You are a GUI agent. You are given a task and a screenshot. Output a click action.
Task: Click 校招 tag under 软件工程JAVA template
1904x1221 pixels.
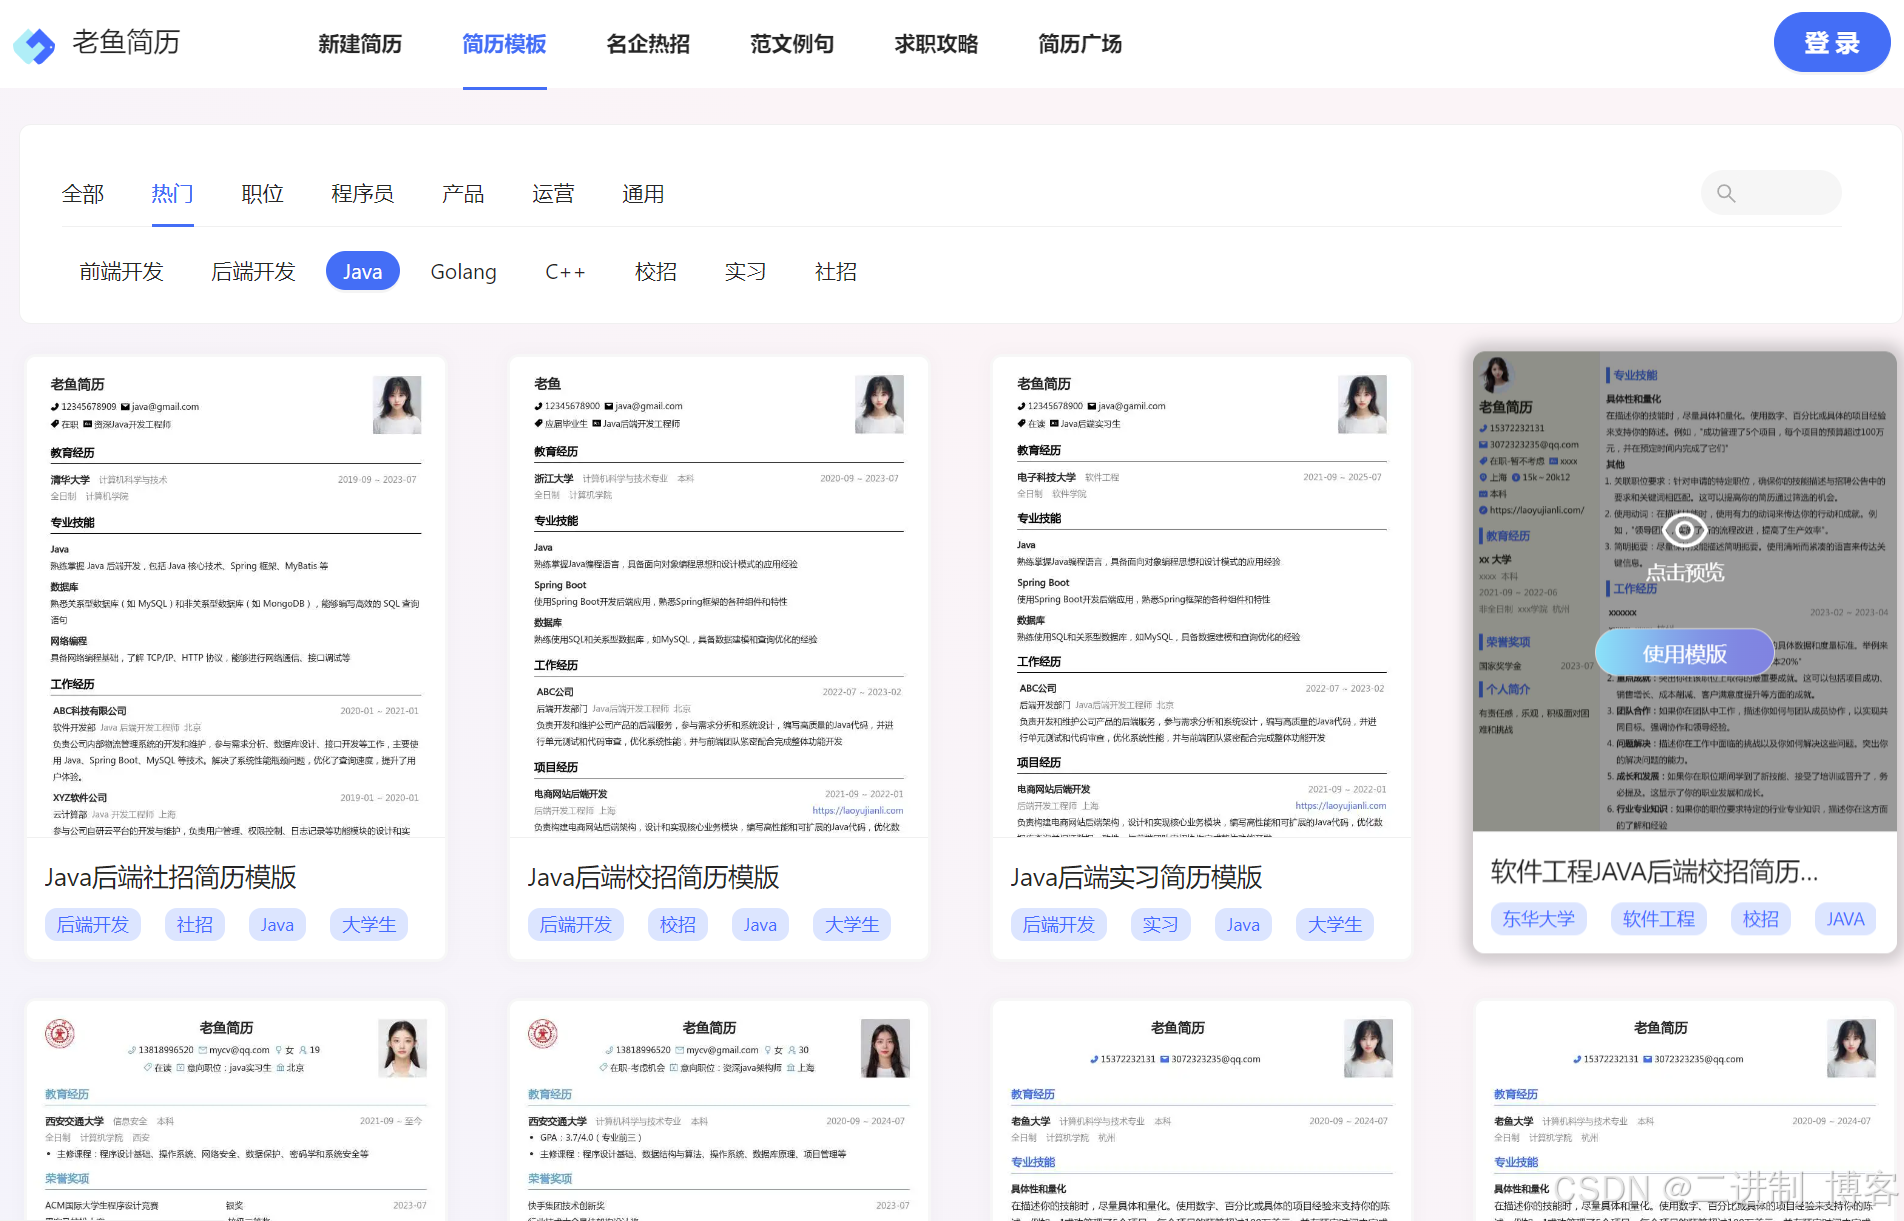[1761, 919]
